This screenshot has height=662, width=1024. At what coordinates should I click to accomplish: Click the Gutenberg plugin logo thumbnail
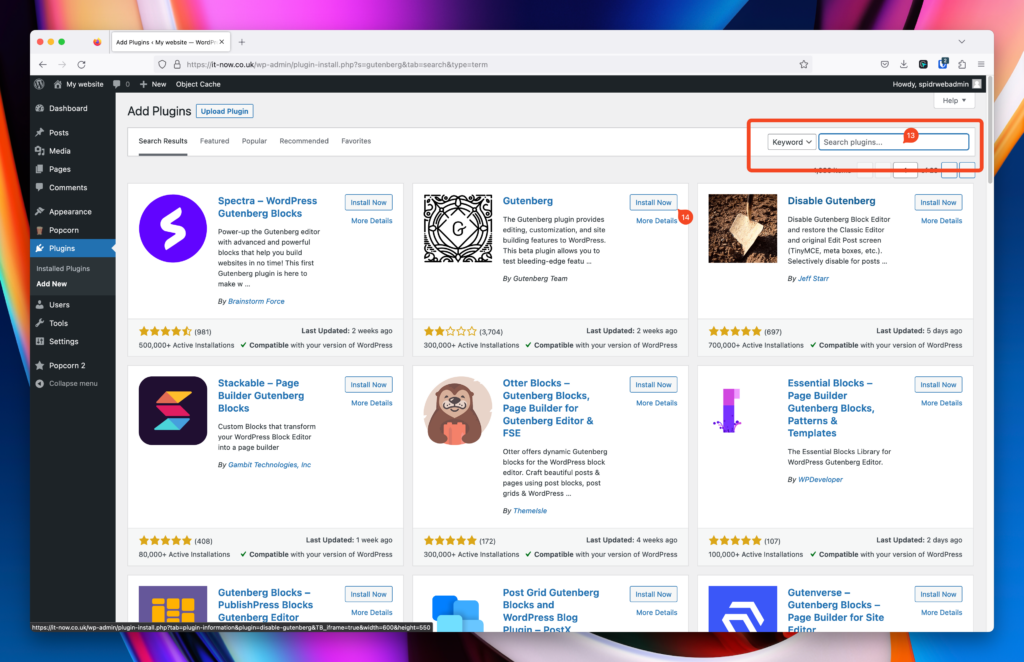(x=458, y=229)
